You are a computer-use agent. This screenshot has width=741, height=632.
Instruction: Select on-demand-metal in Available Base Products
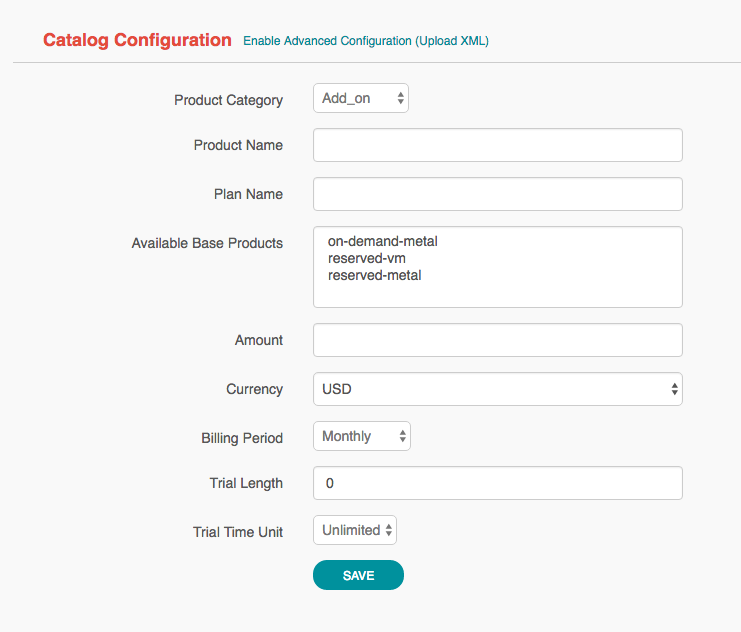[383, 241]
